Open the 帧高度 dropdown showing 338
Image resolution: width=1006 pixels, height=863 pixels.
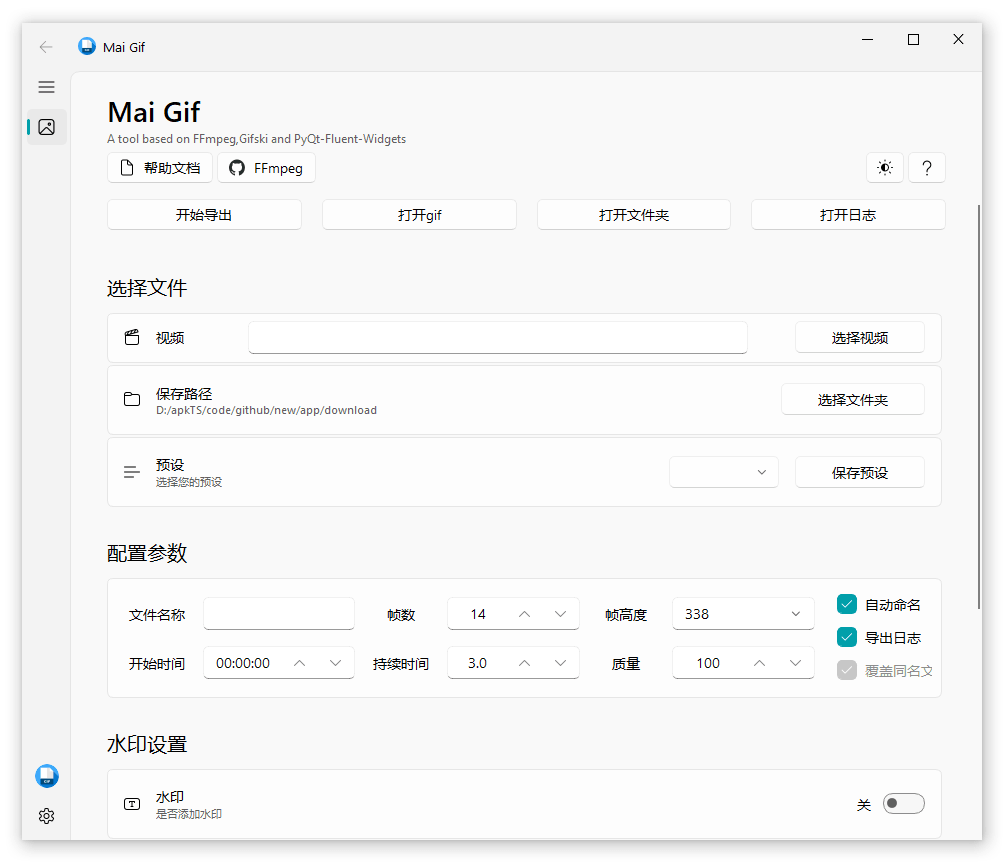743,614
